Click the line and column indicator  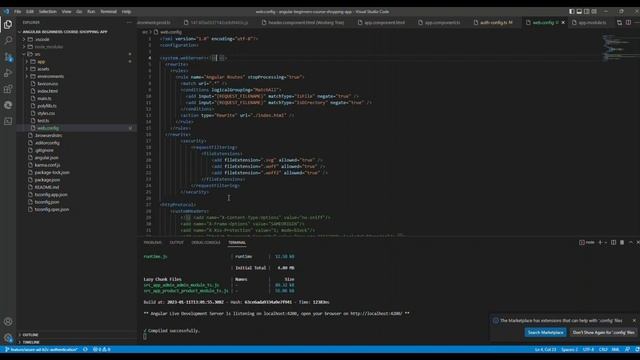coord(545,349)
